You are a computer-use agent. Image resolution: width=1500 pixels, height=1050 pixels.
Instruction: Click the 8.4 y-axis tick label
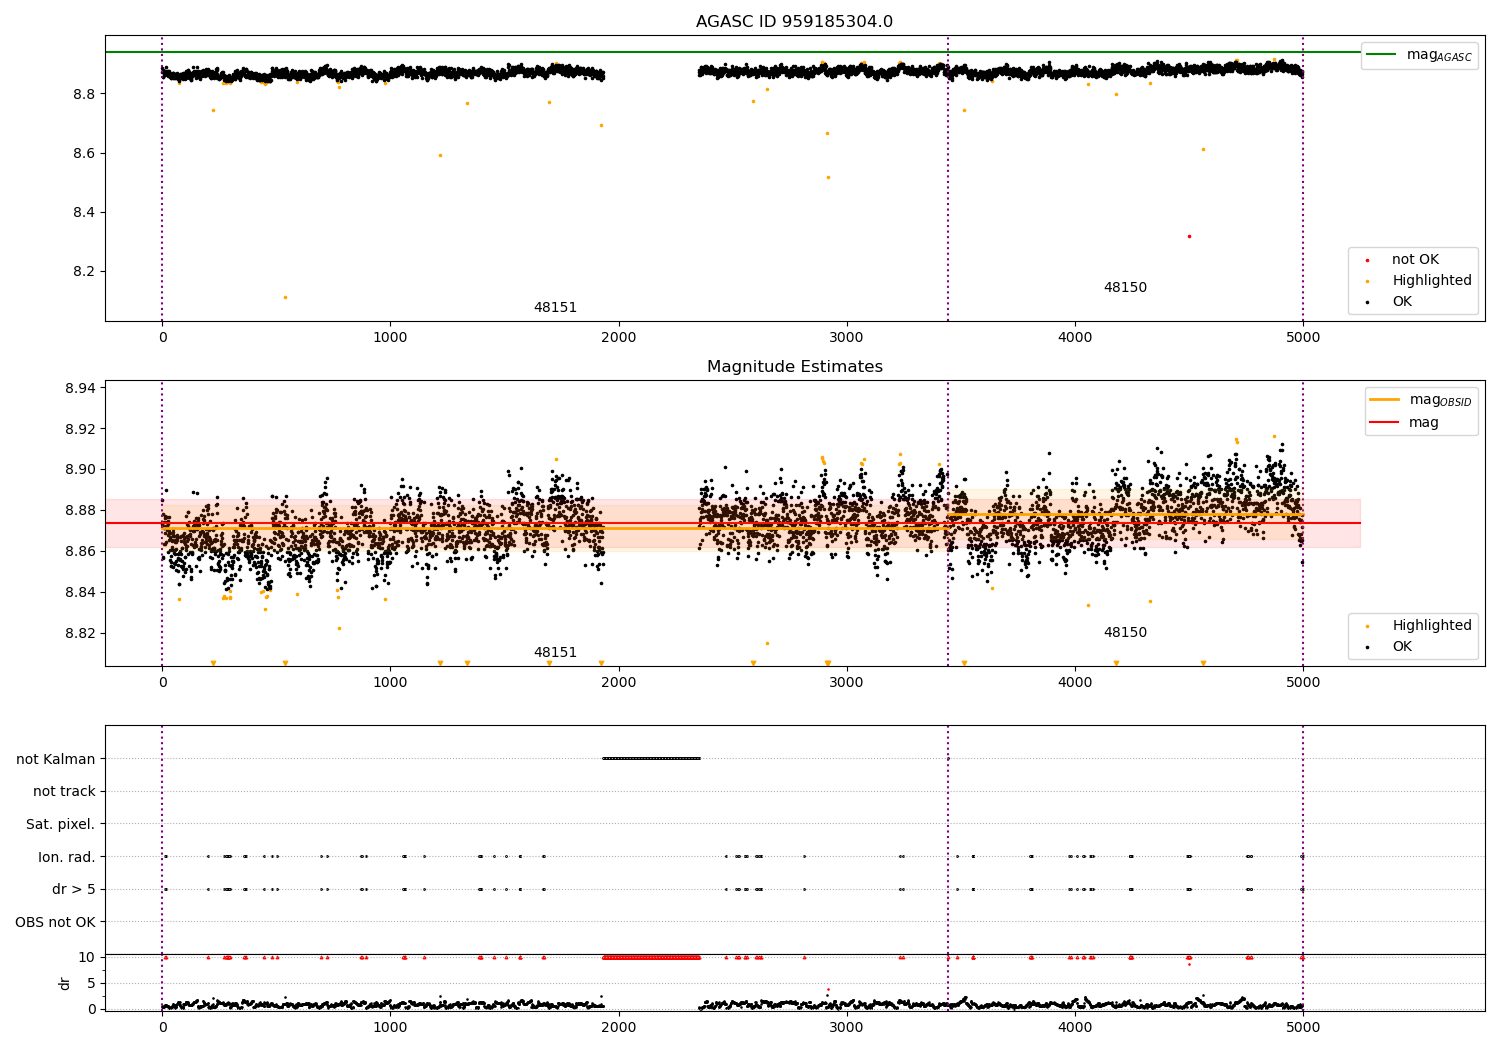(84, 213)
